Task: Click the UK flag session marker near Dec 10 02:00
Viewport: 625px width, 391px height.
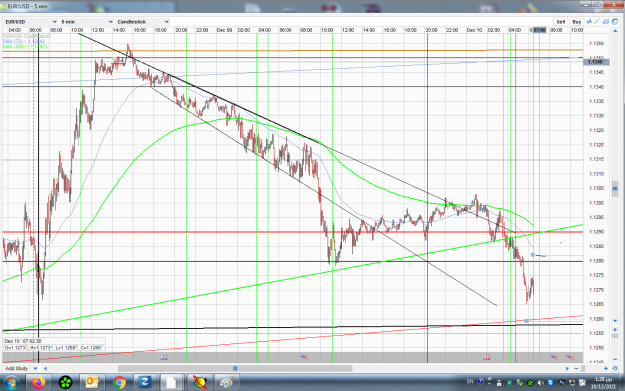Action: click(486, 357)
